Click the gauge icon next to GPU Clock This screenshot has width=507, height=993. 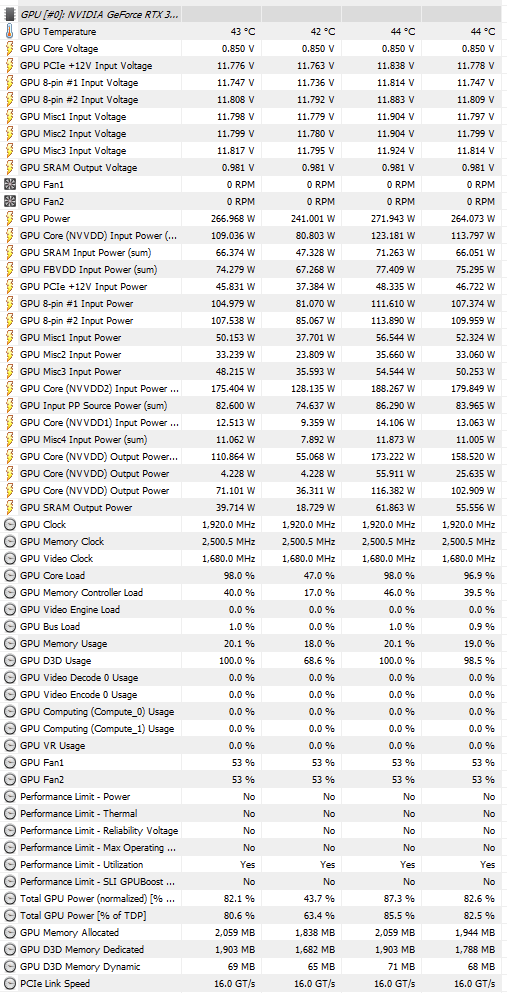[9, 525]
